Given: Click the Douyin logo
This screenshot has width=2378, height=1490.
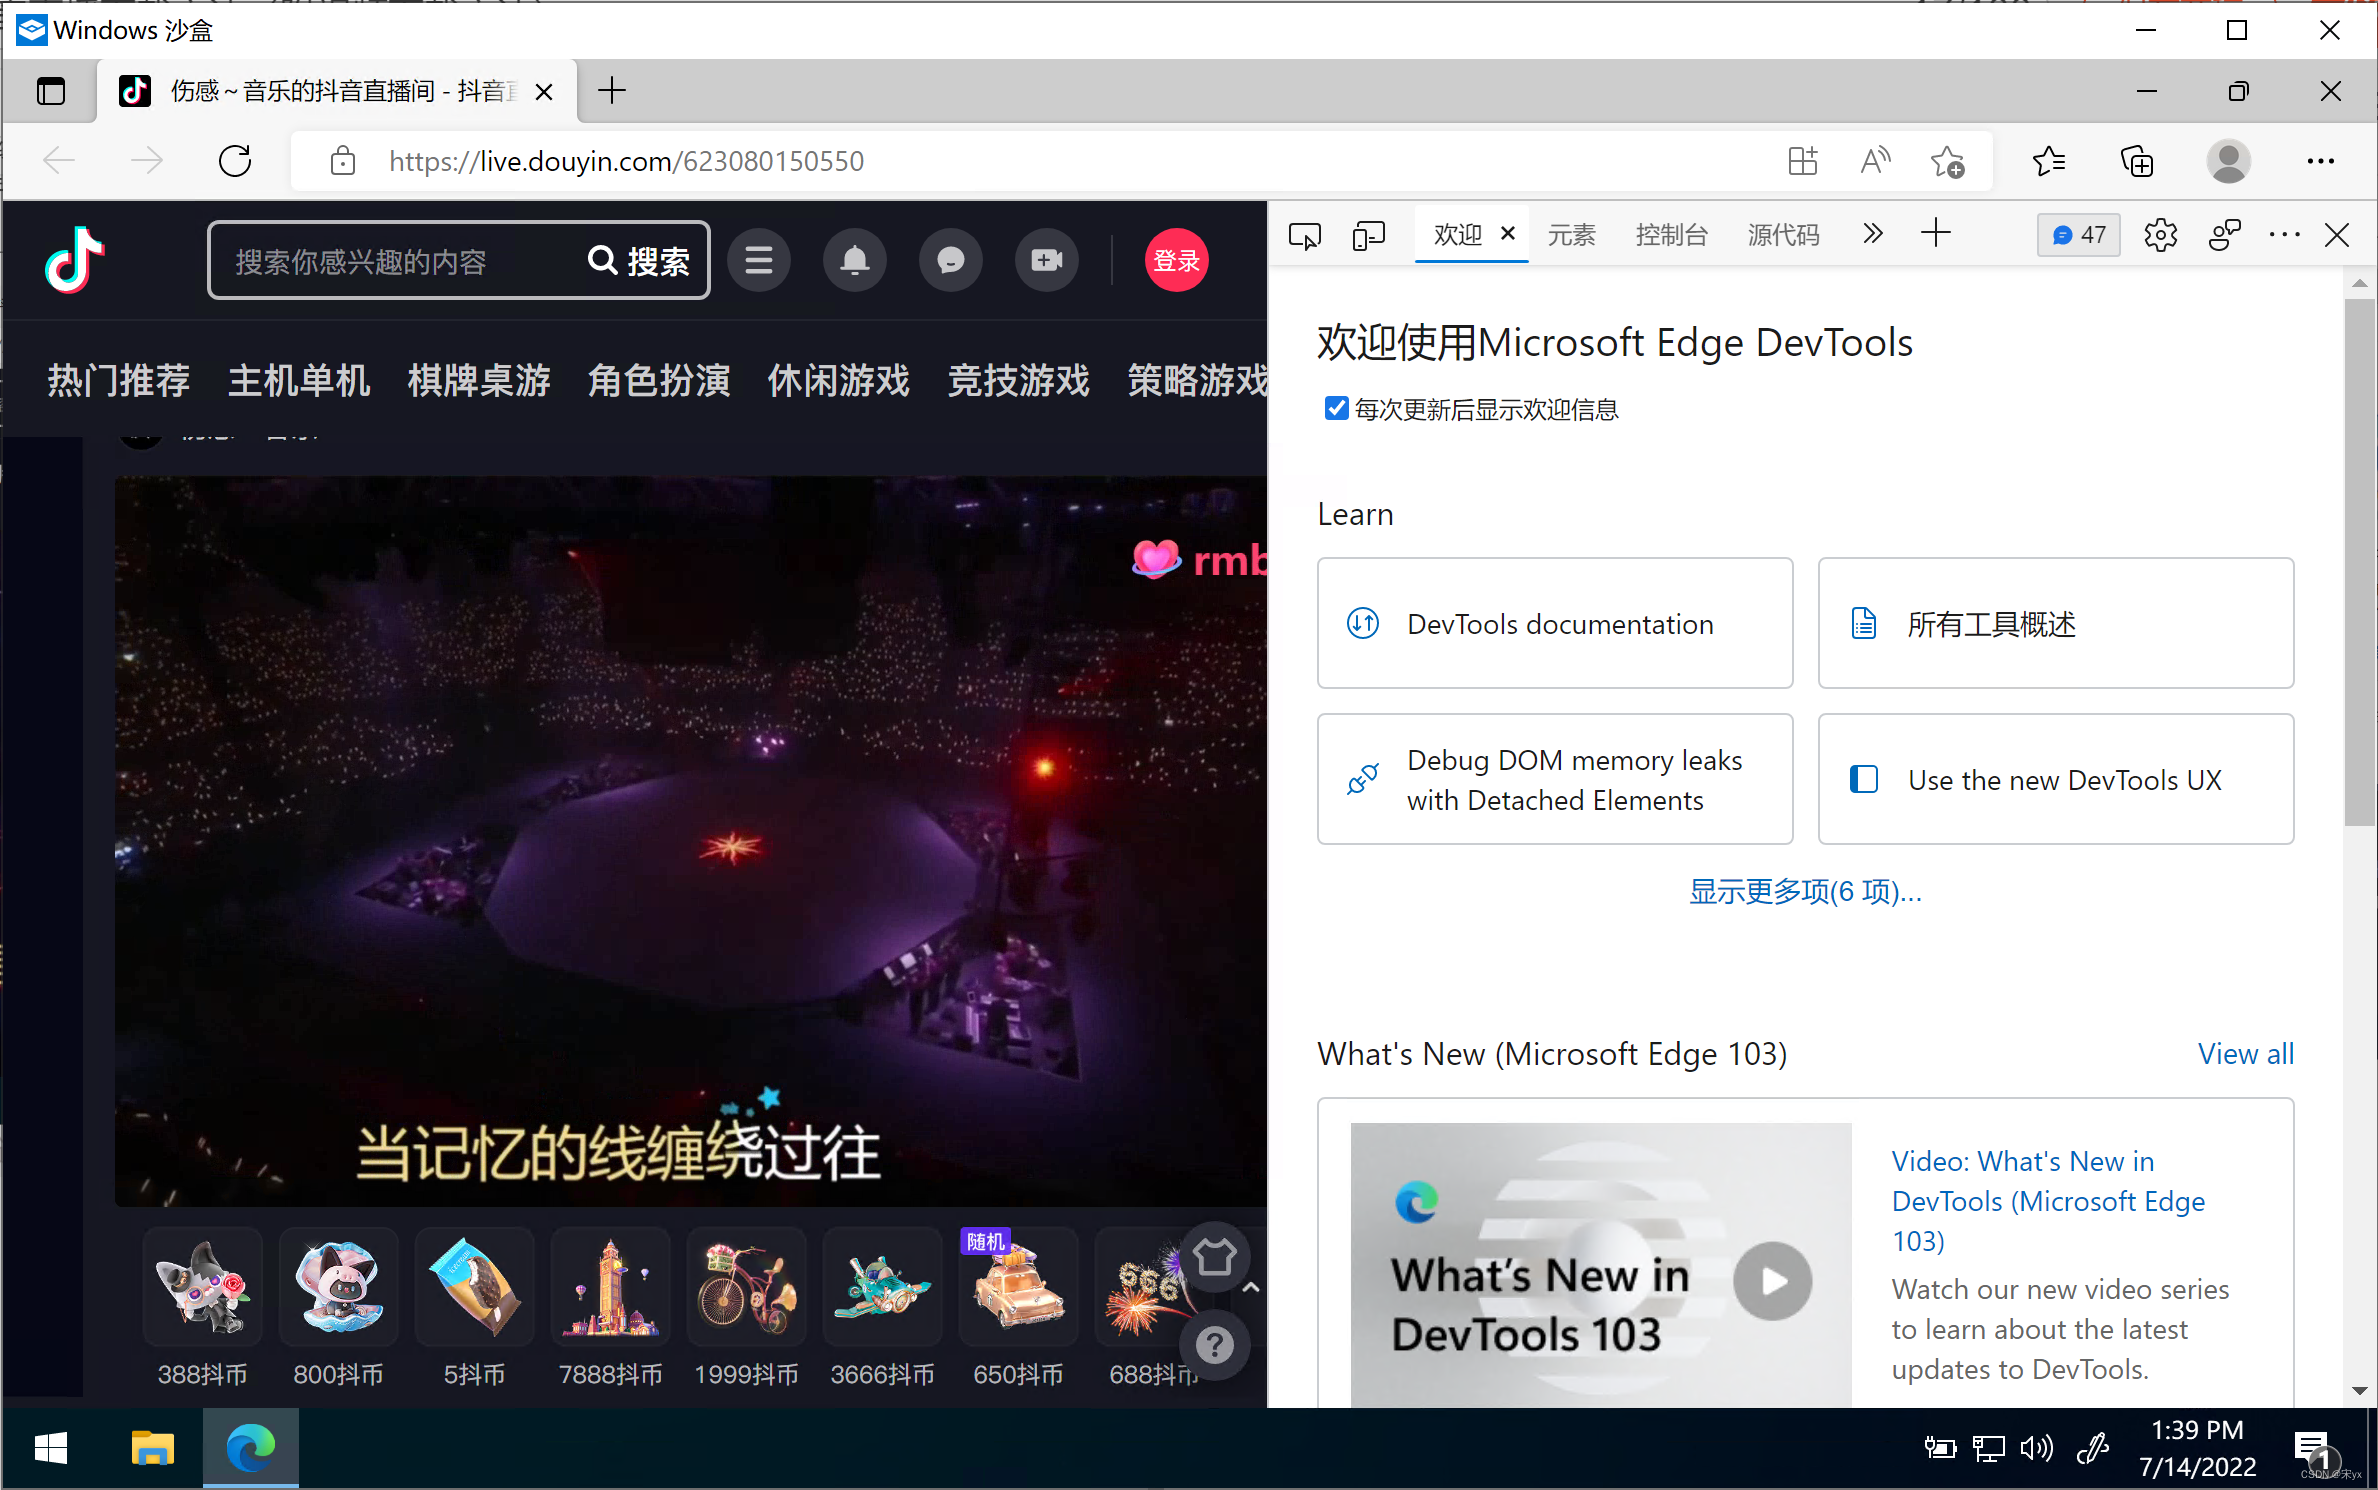Looking at the screenshot, I should click(76, 260).
